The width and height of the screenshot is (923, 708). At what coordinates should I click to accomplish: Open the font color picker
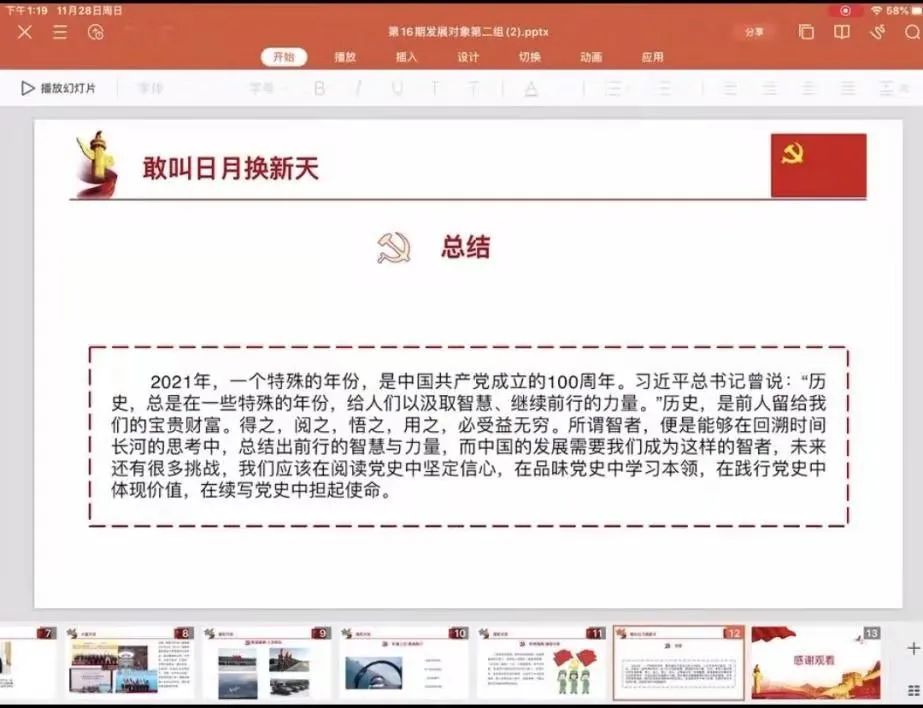tap(531, 88)
